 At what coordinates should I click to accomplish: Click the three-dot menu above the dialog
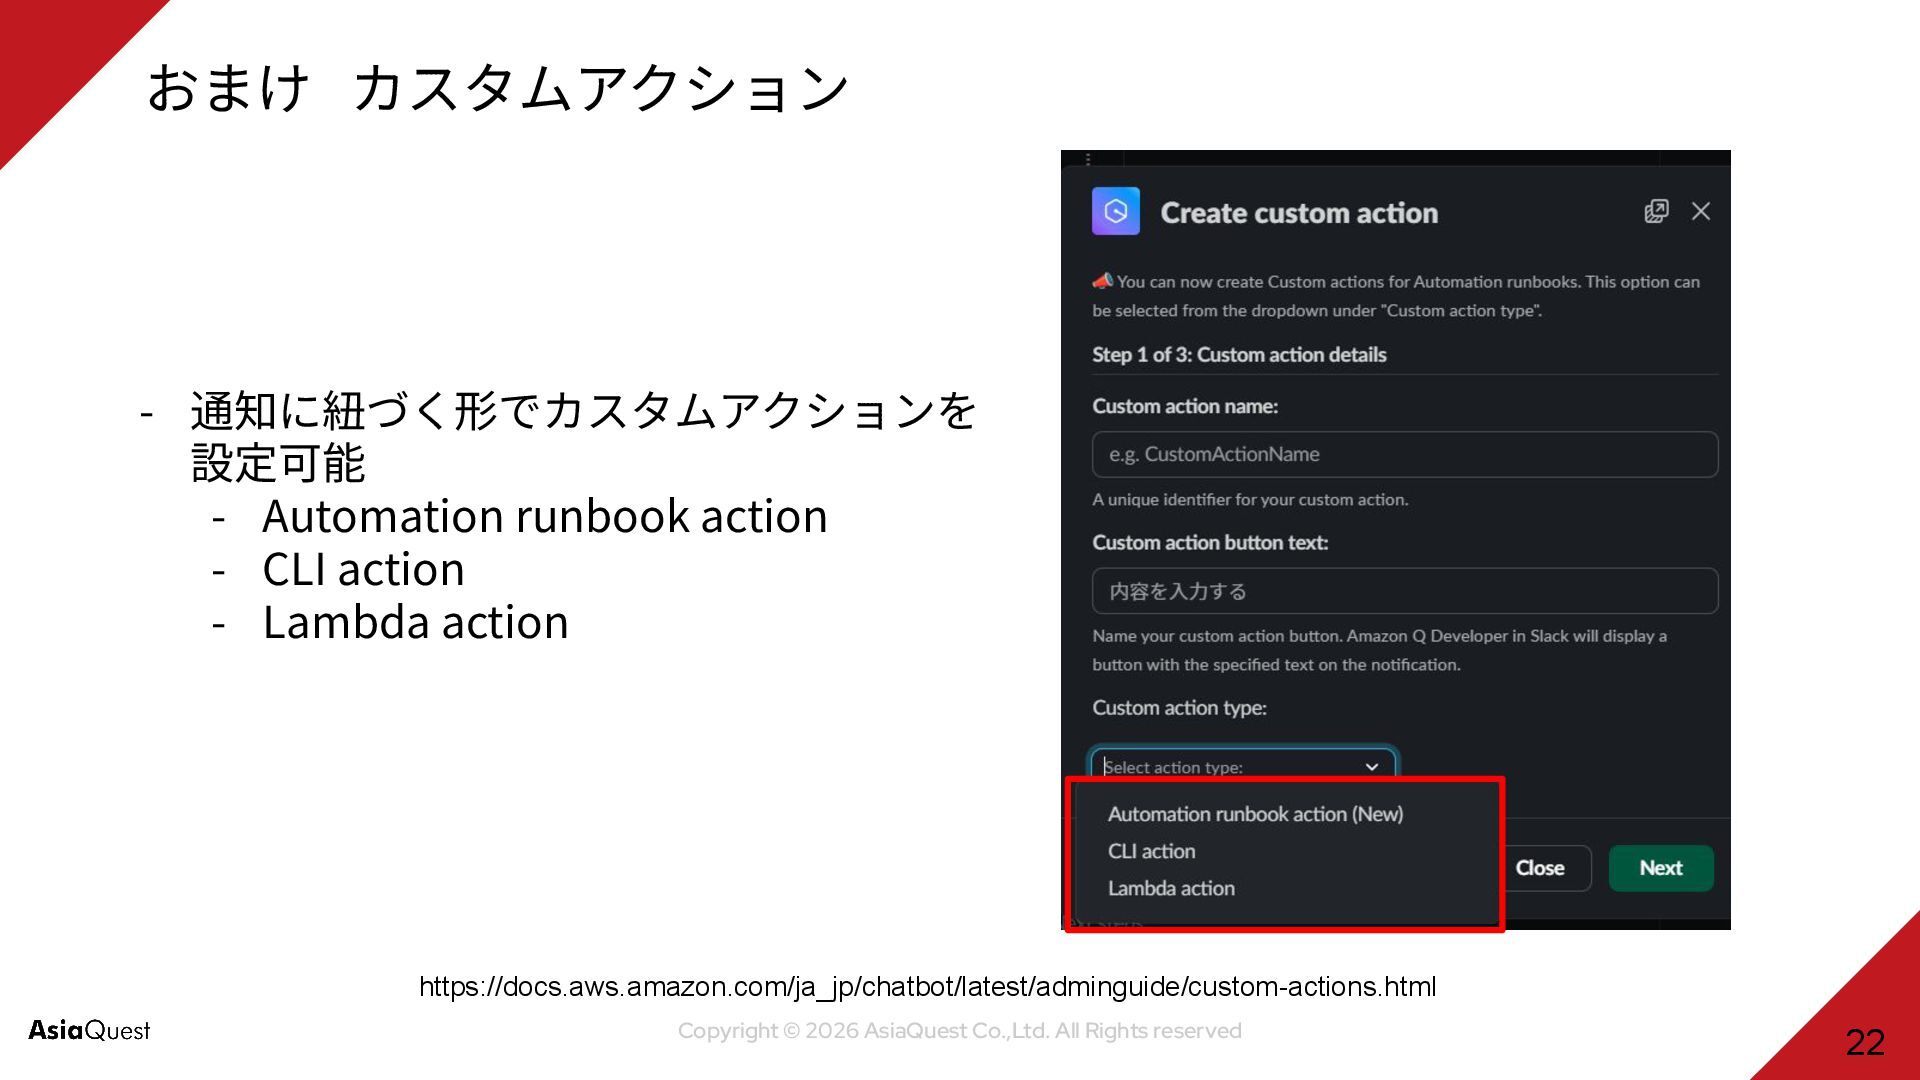(1088, 159)
